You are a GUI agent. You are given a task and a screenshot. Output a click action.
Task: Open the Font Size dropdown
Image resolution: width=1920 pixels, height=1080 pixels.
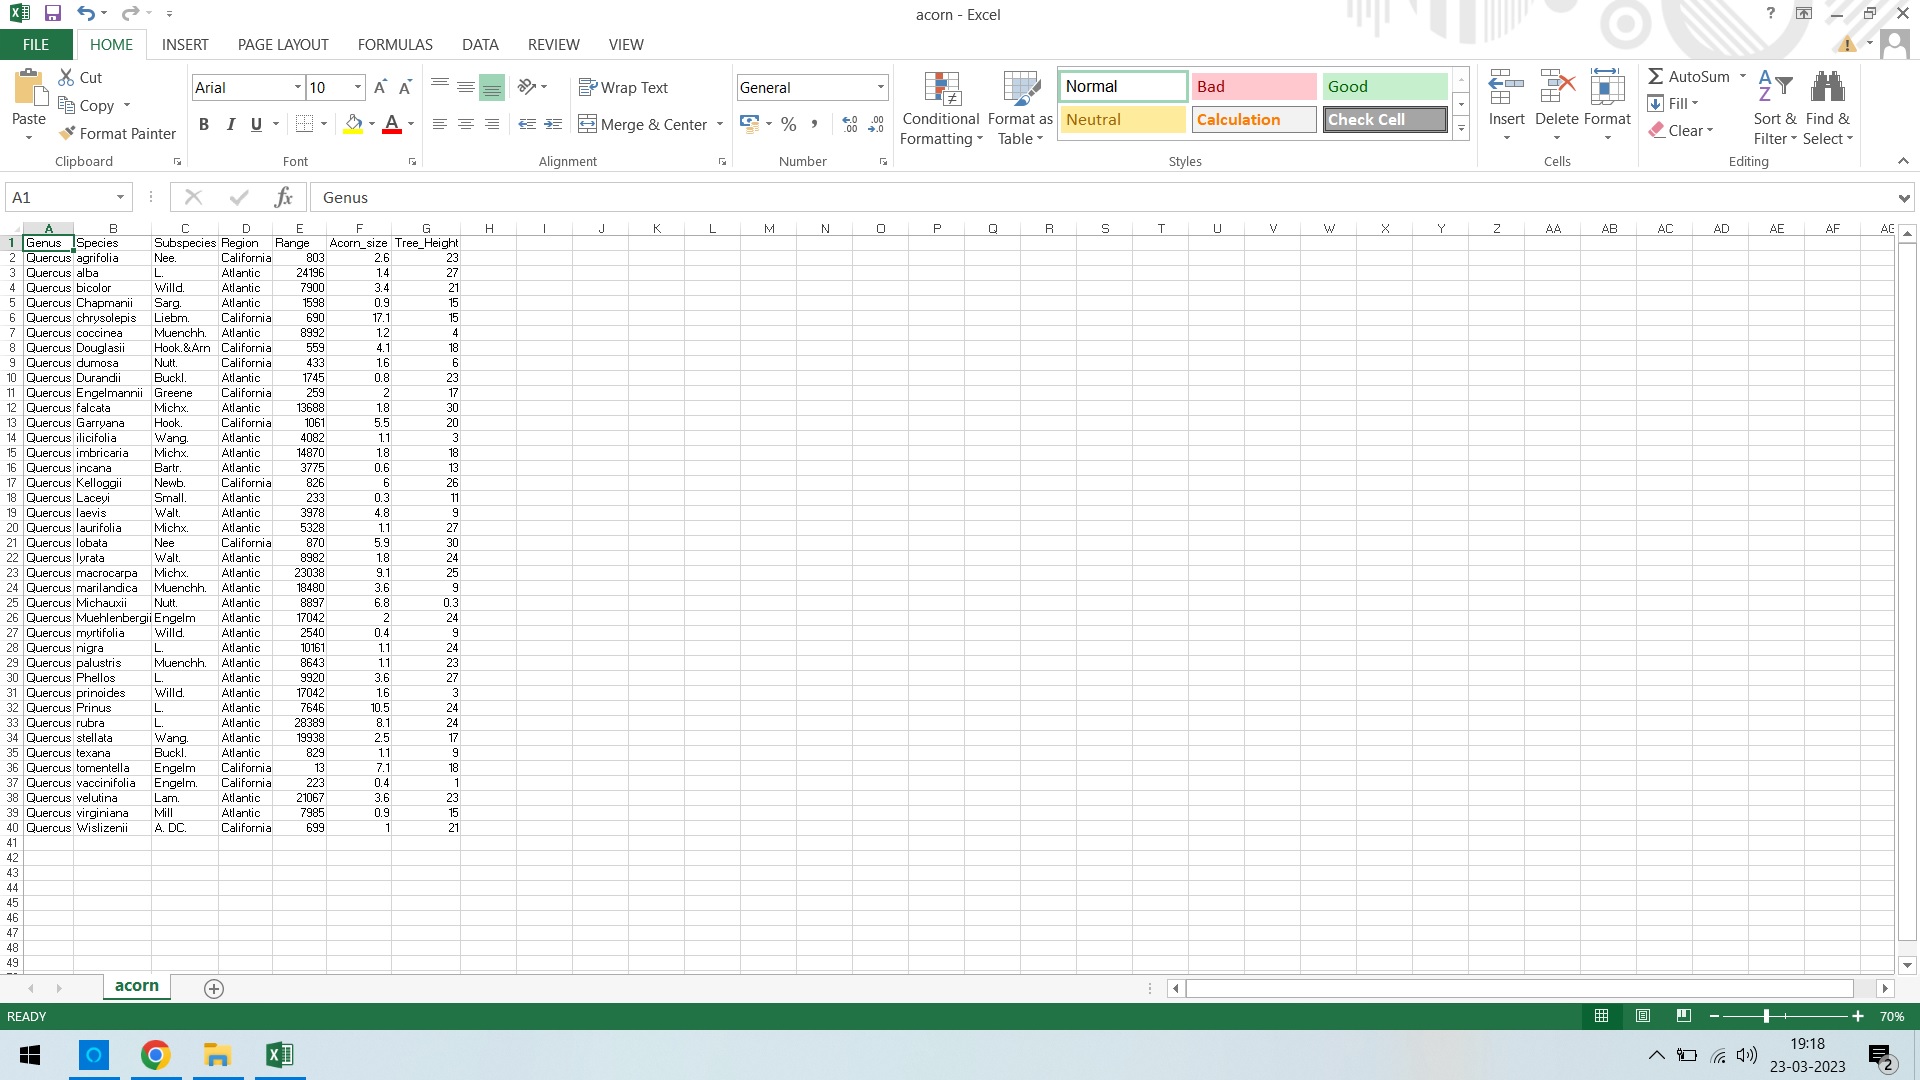point(358,87)
